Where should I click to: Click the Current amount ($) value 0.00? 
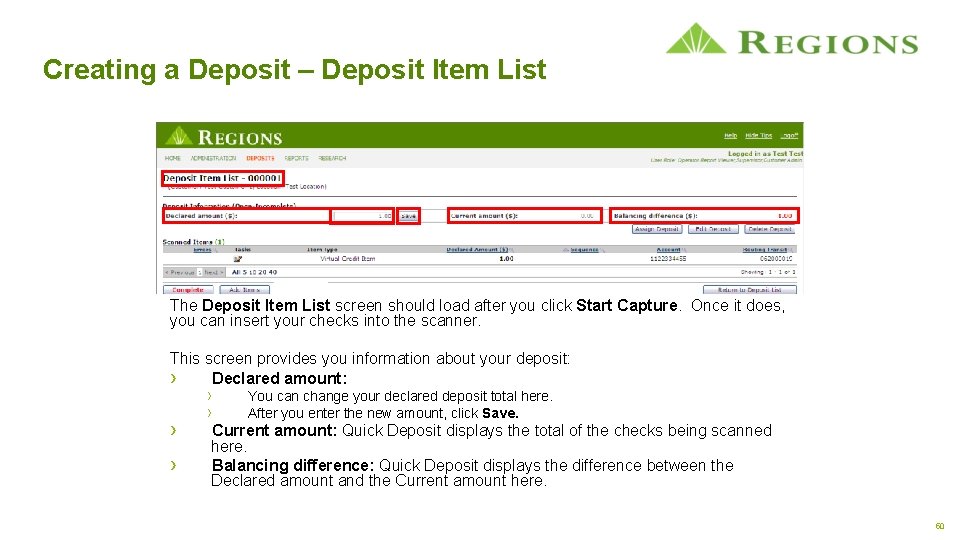coord(587,216)
